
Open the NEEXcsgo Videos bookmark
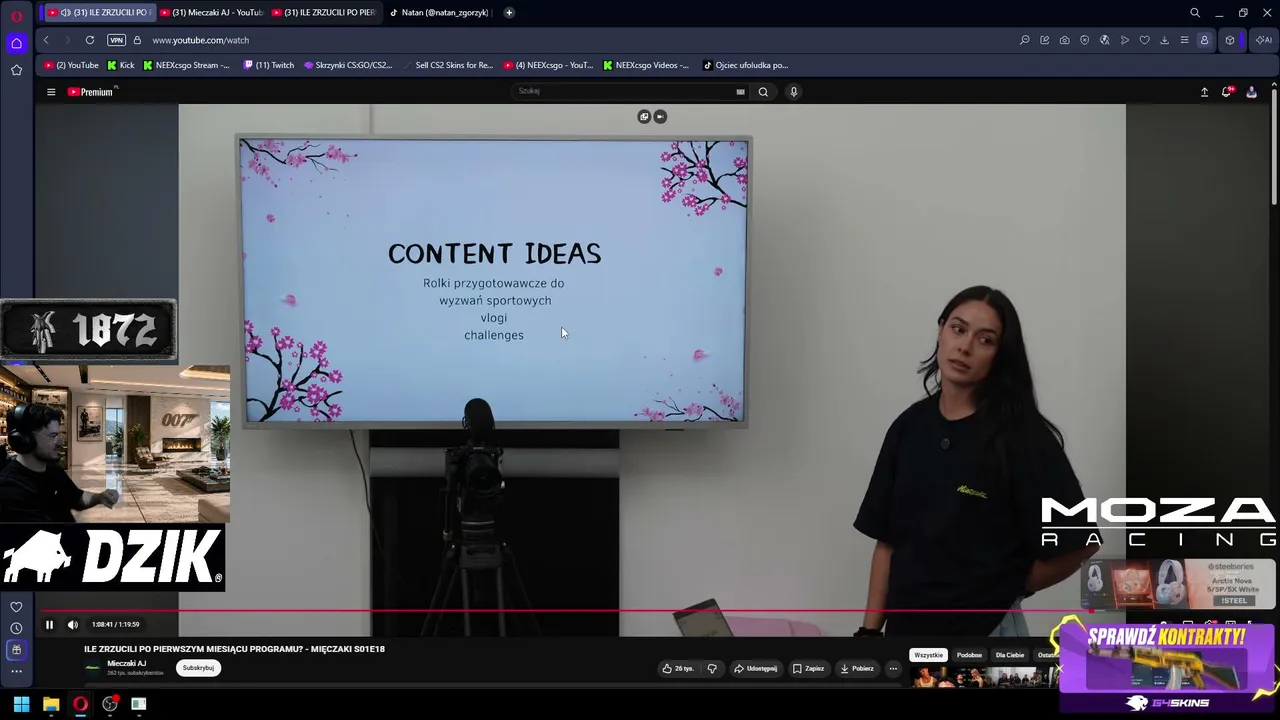tap(646, 65)
